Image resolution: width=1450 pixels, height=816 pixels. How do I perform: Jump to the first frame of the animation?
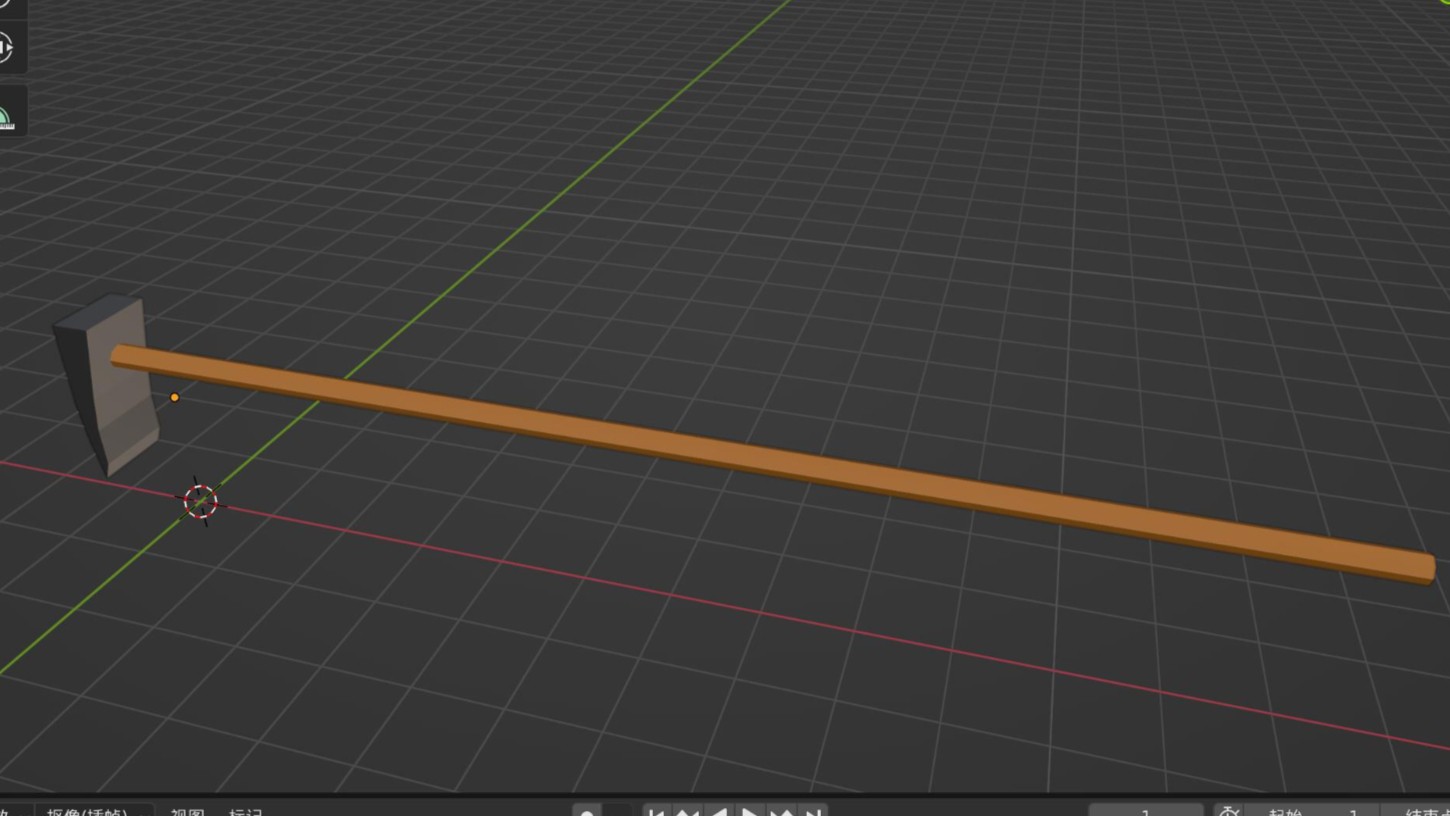tap(656, 811)
